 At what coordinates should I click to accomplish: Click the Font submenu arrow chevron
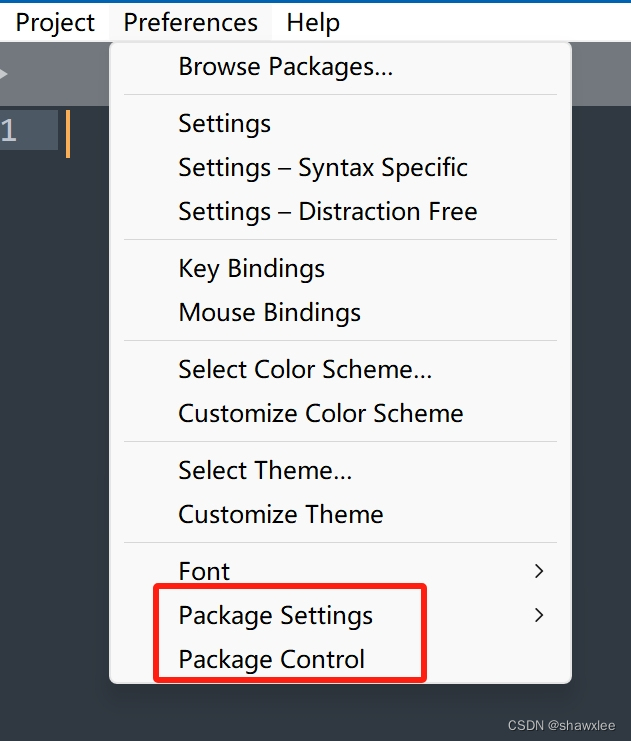[x=539, y=571]
